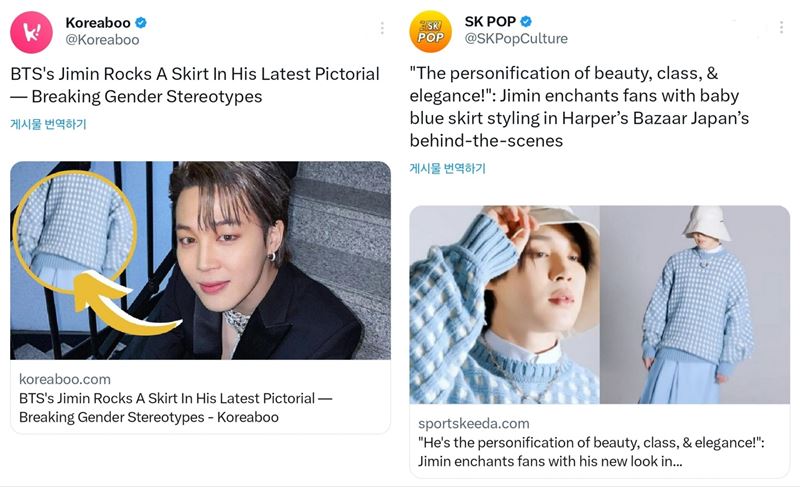The width and height of the screenshot is (800, 487).
Task: Open the Koreaboo profile avatar
Action: pyautogui.click(x=32, y=32)
